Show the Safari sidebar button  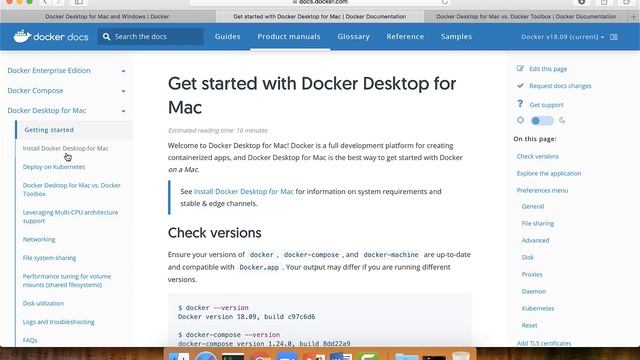79,2
